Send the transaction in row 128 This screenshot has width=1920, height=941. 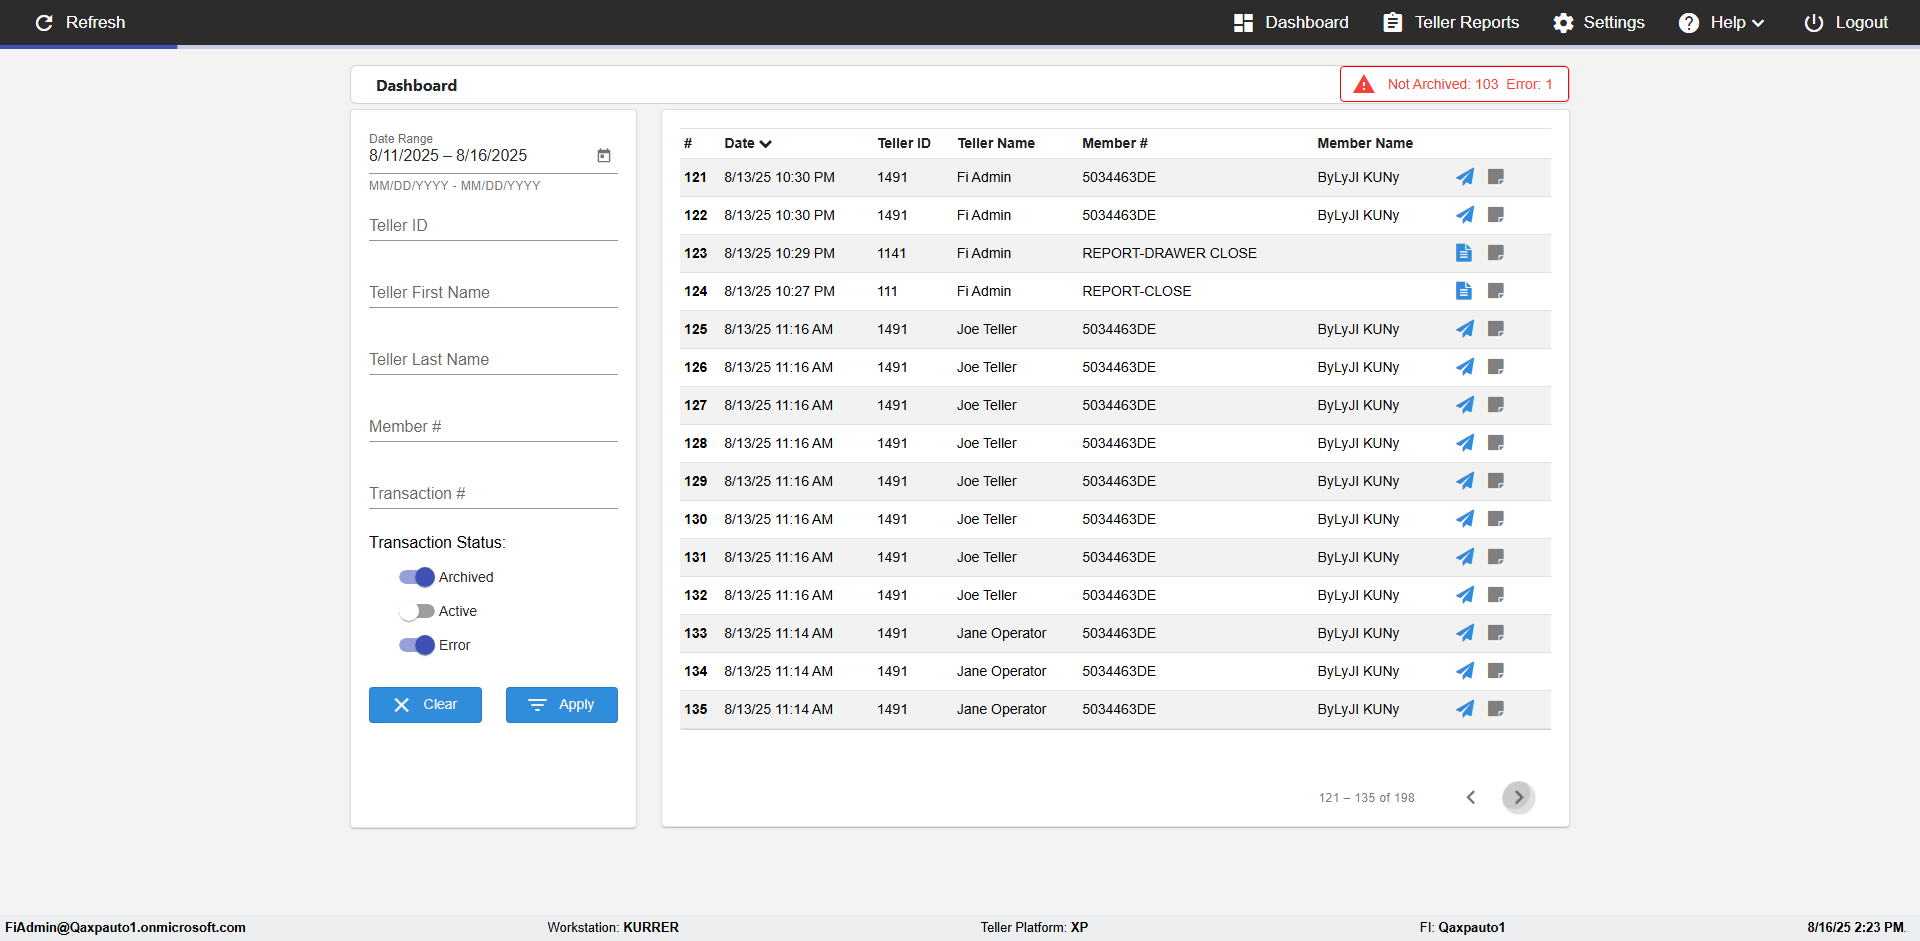(x=1465, y=443)
